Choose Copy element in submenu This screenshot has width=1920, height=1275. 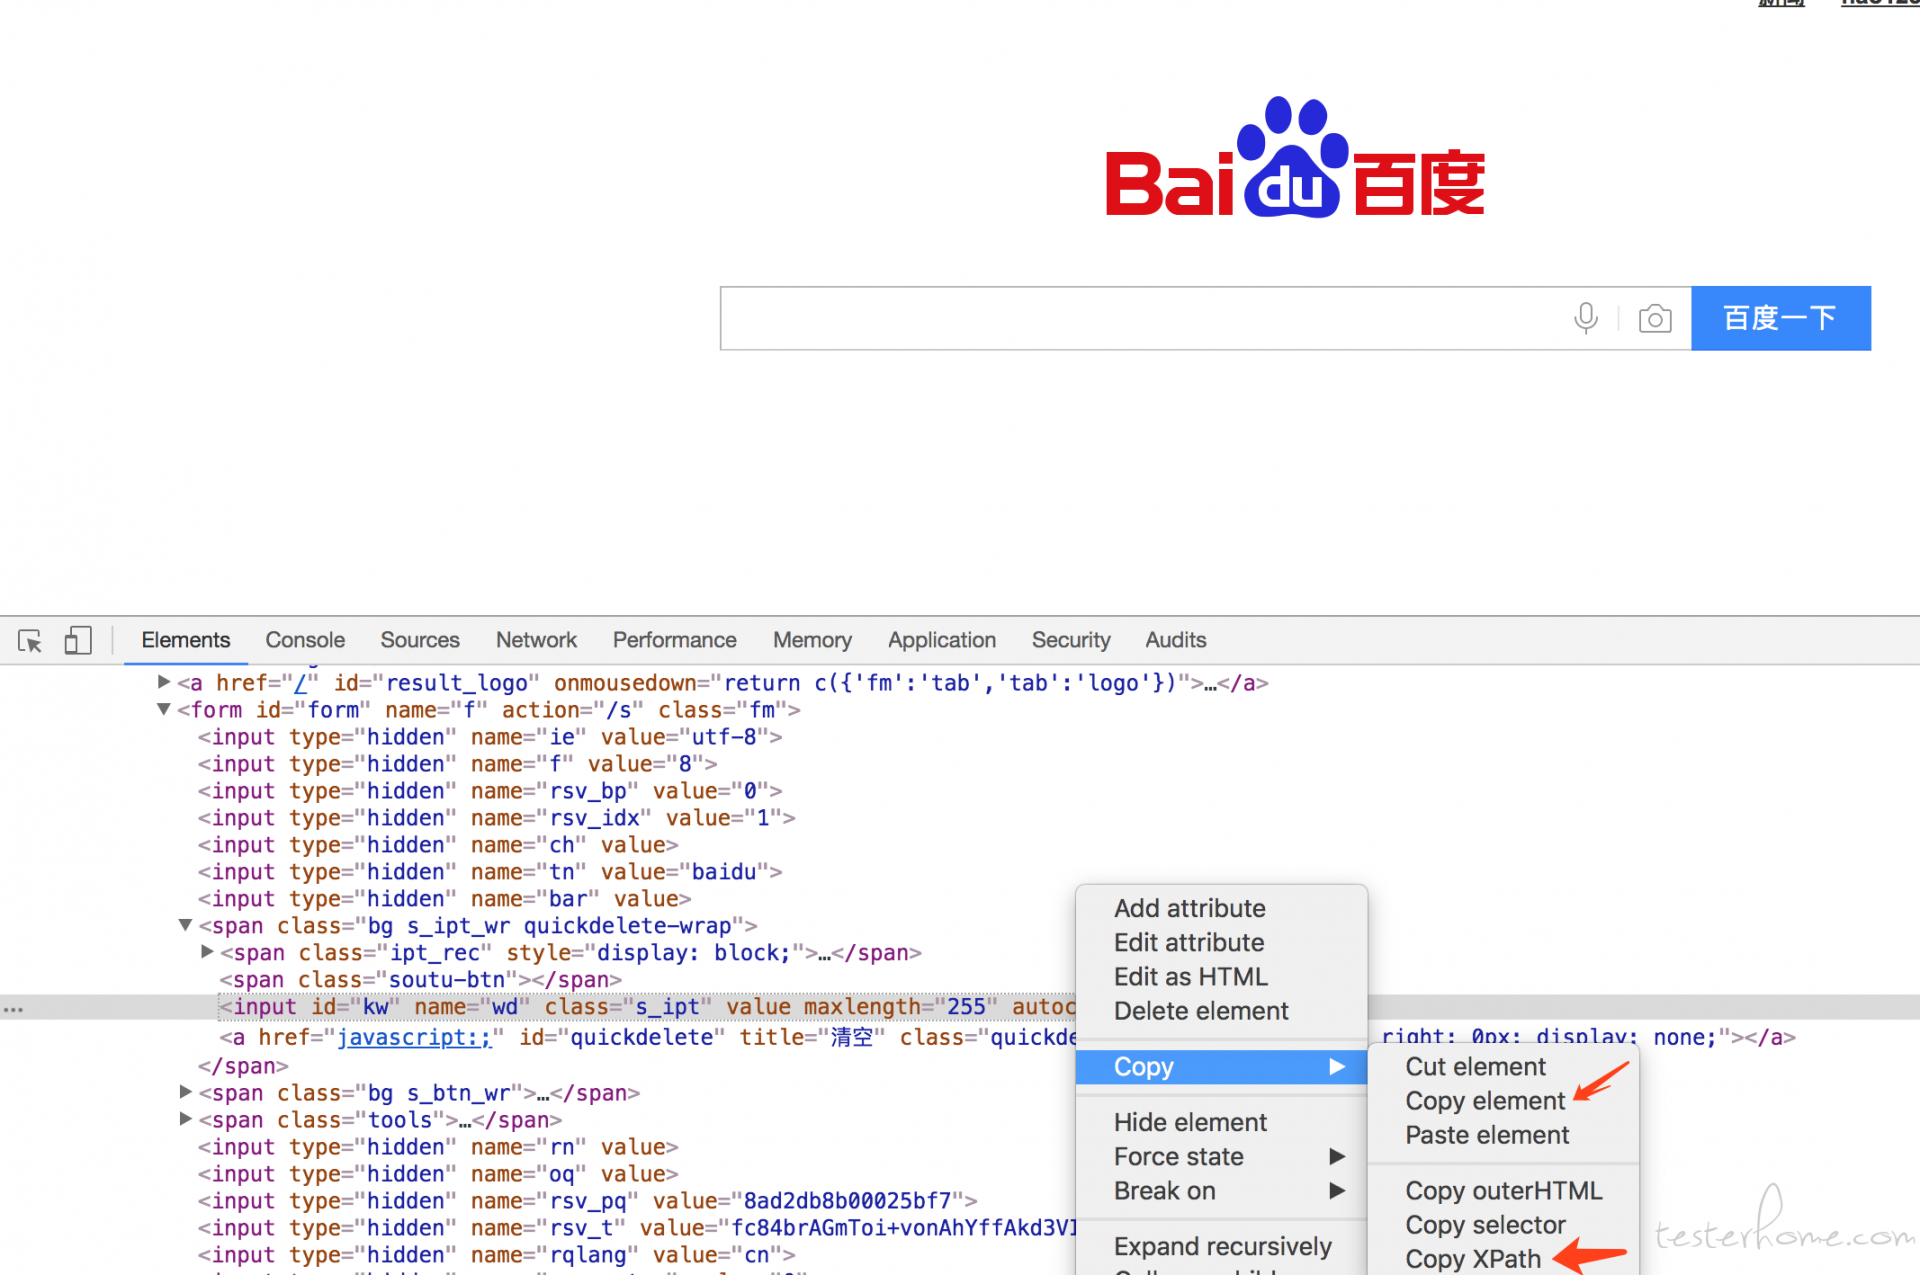coord(1485,1101)
